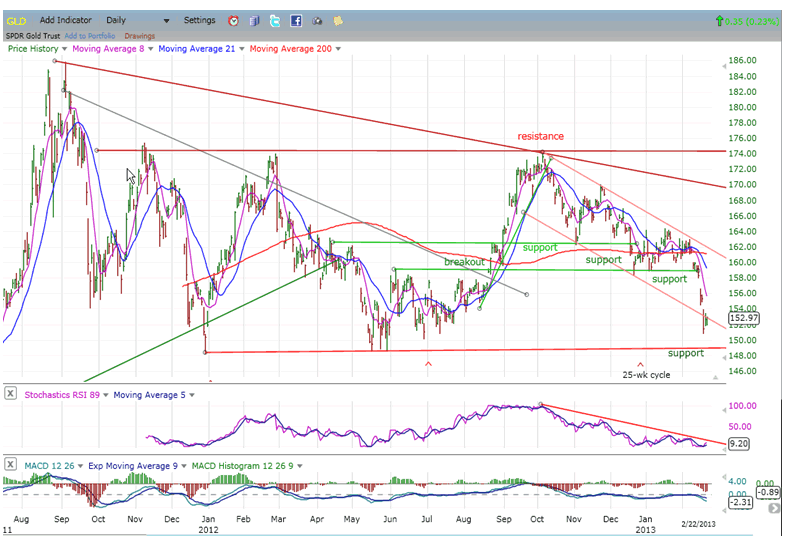Click the 2/22/2013 date label
Viewport: 786px width, 537px height.
click(698, 524)
